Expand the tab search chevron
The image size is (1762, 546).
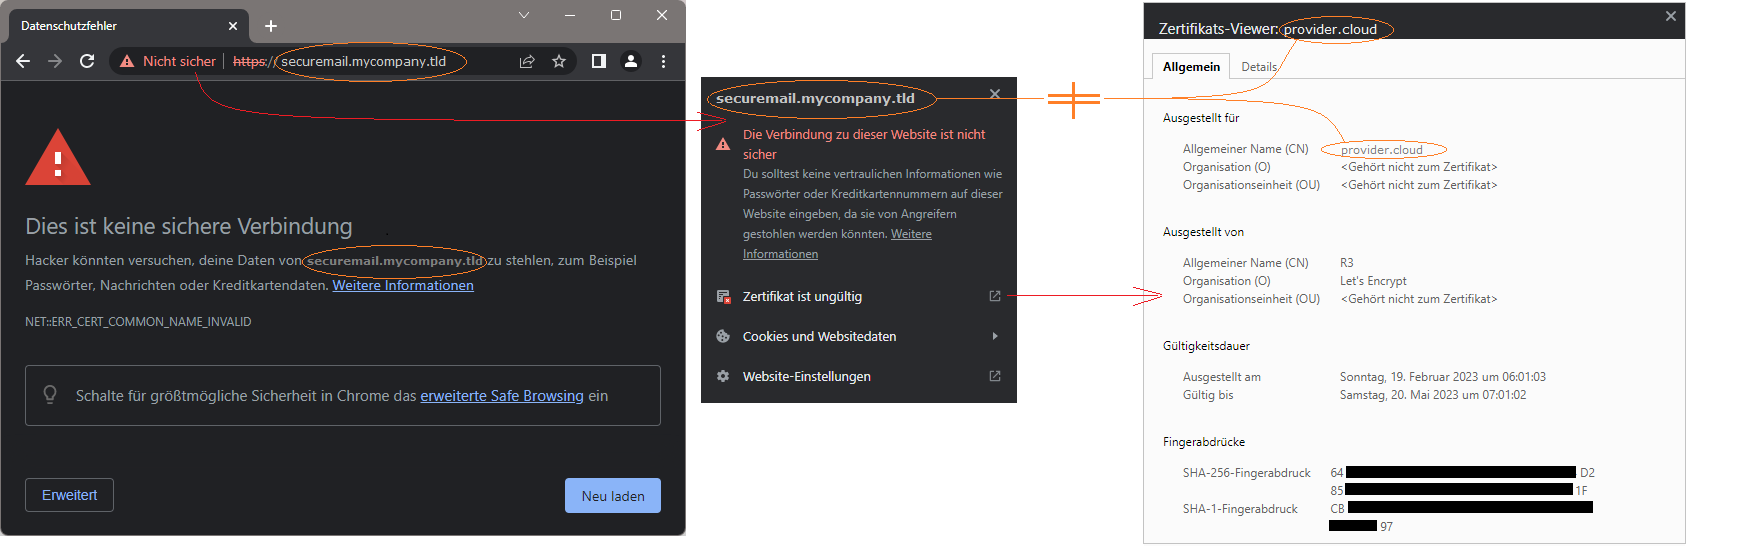click(523, 15)
